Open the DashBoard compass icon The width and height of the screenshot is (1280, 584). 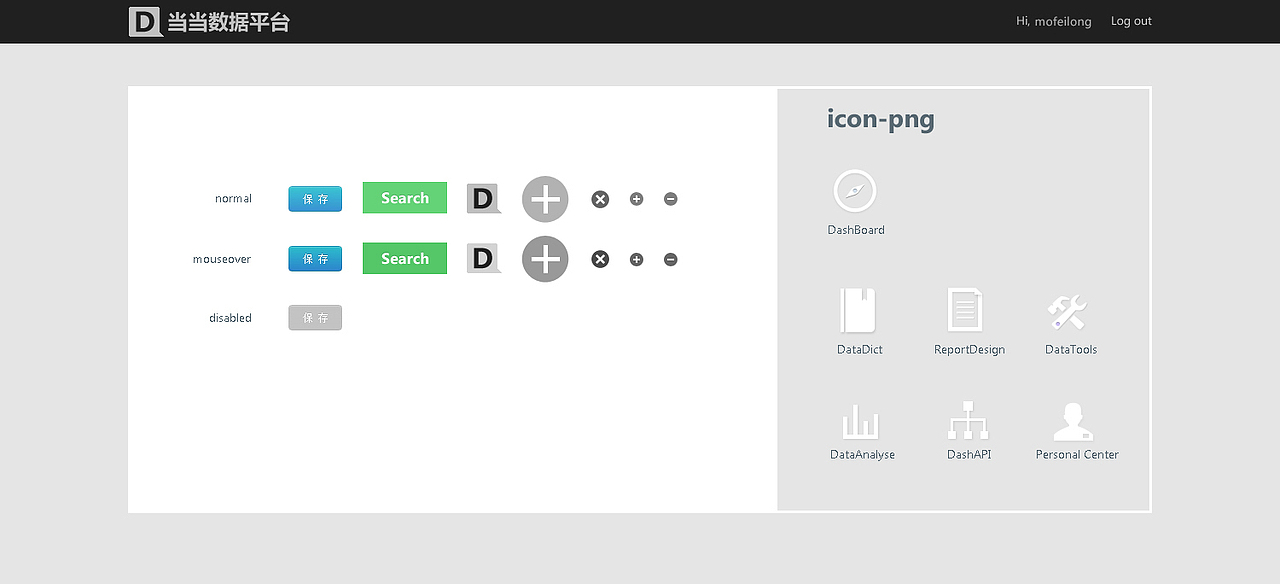point(855,191)
